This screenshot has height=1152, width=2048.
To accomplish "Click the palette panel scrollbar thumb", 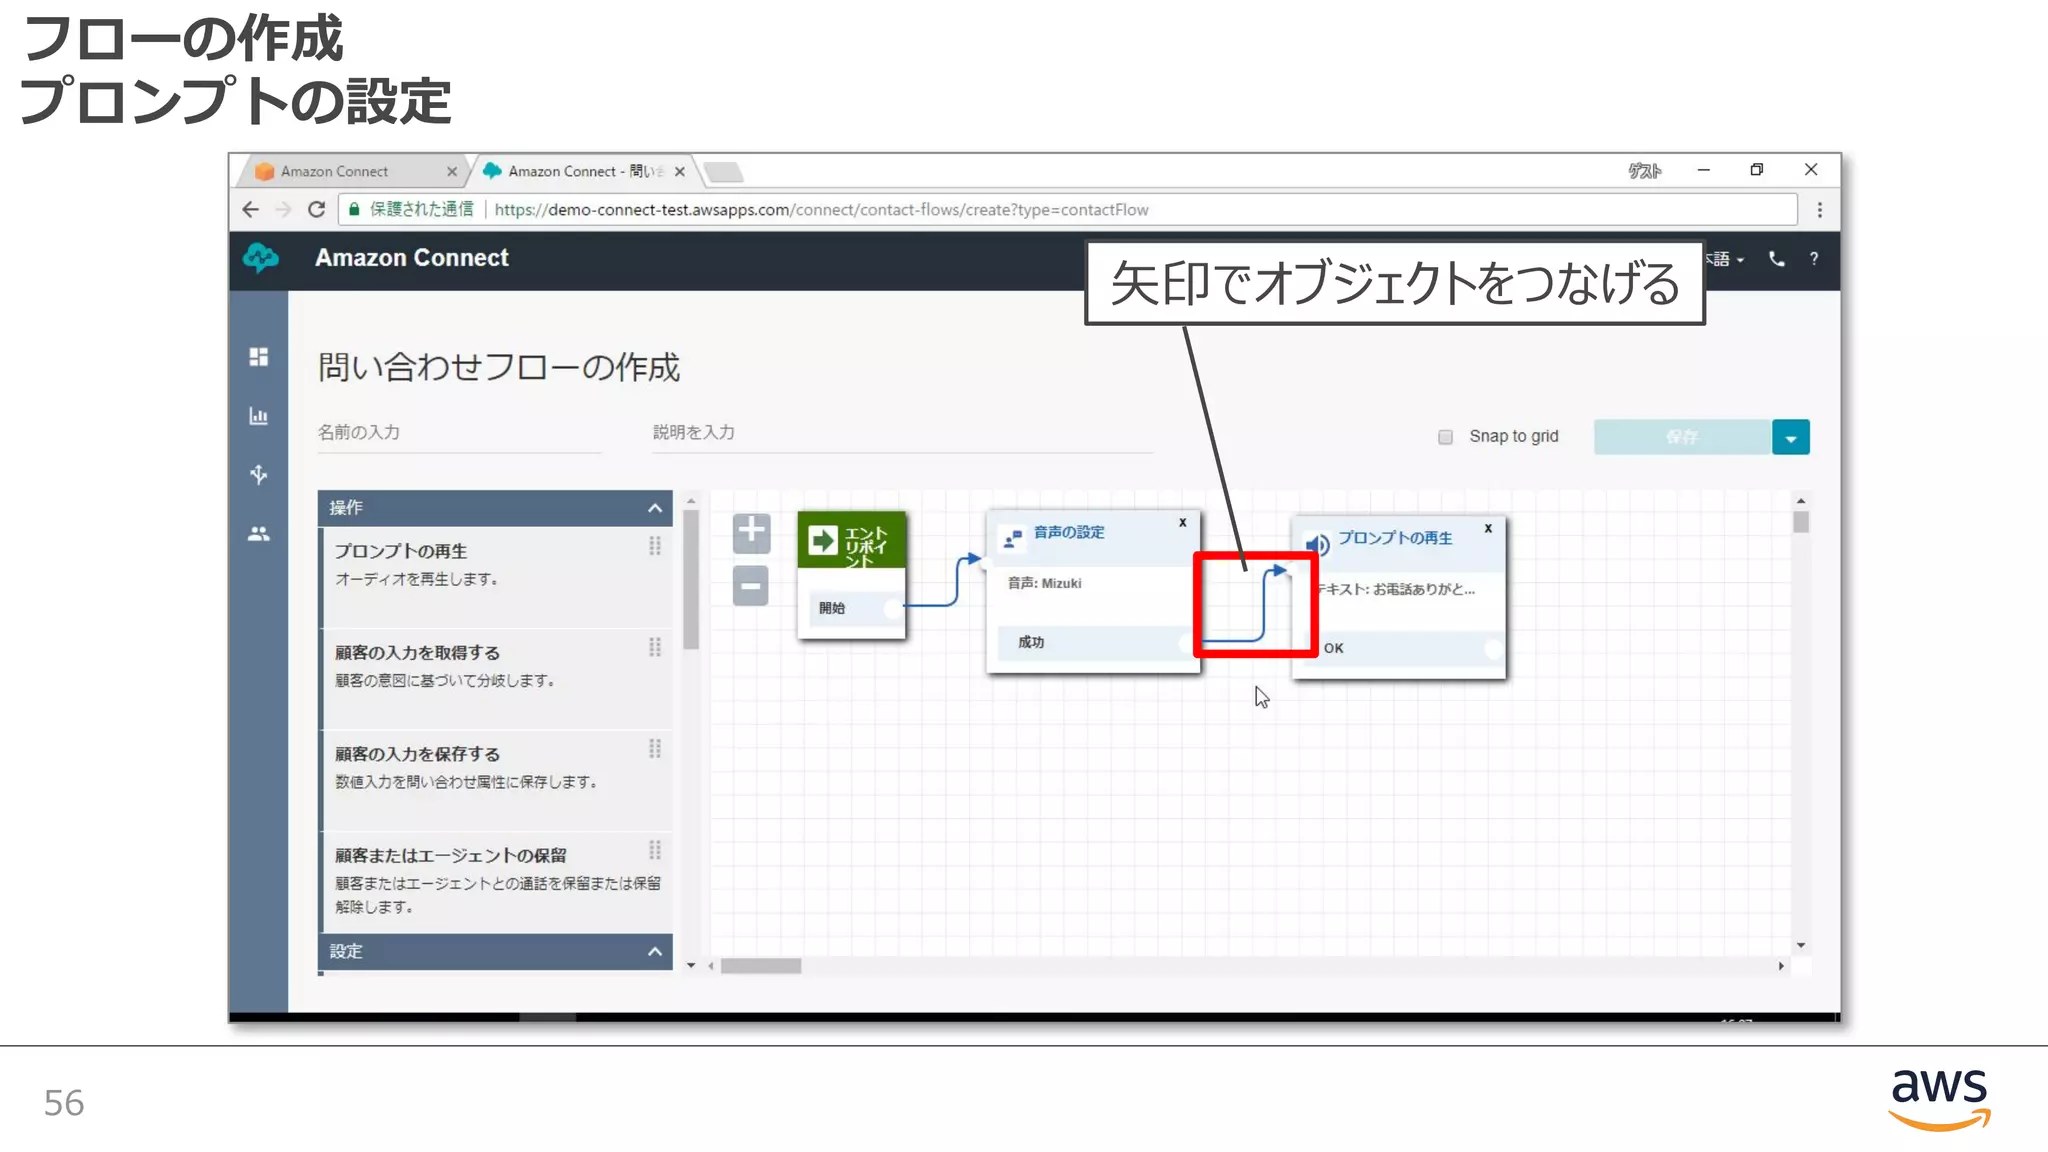I will [x=691, y=579].
